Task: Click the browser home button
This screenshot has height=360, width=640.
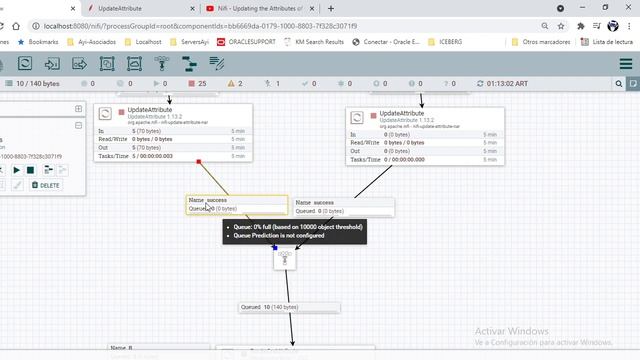Action: pos(16,26)
